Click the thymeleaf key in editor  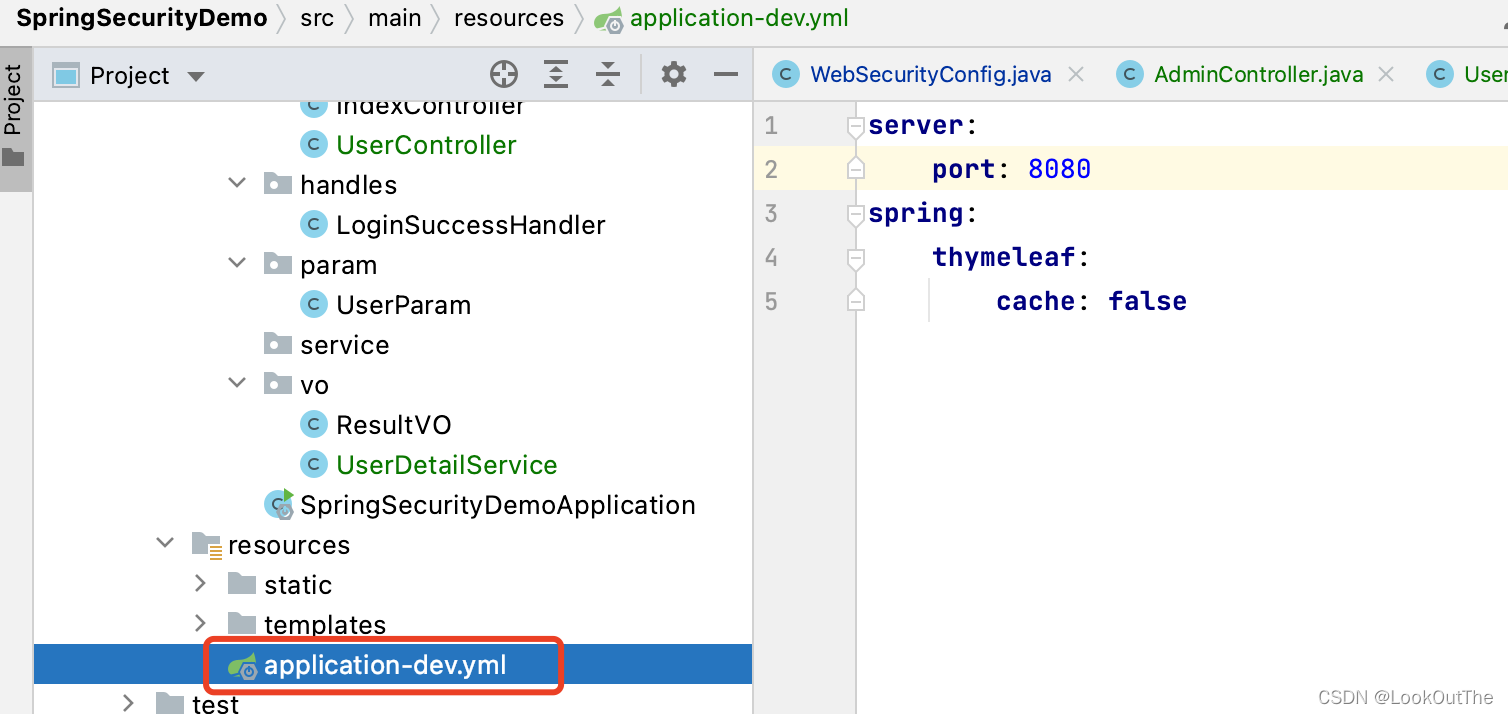[x=1004, y=257]
